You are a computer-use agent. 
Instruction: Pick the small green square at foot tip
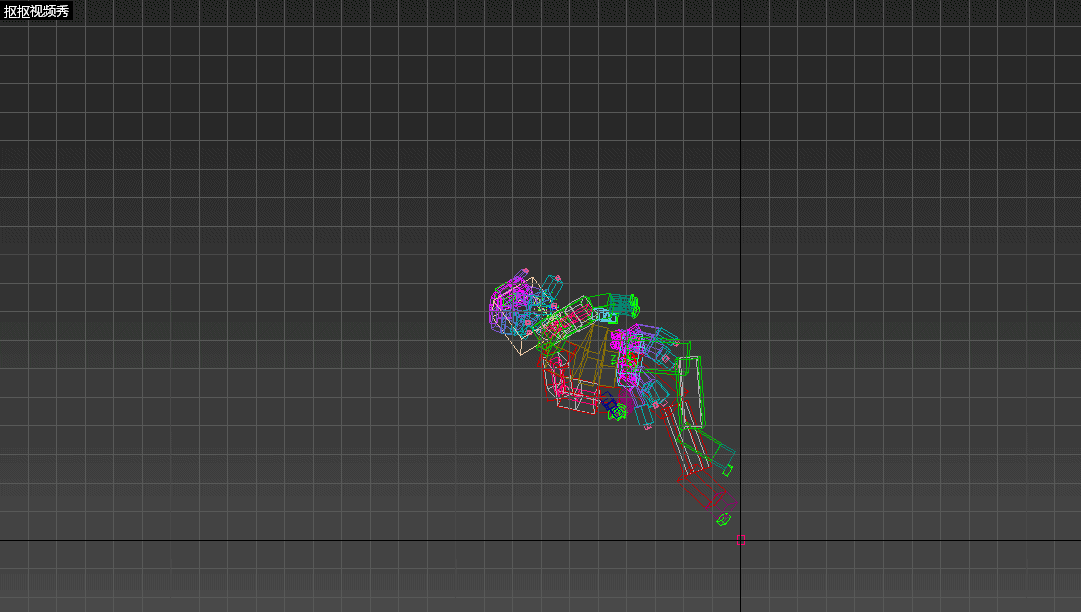point(728,469)
